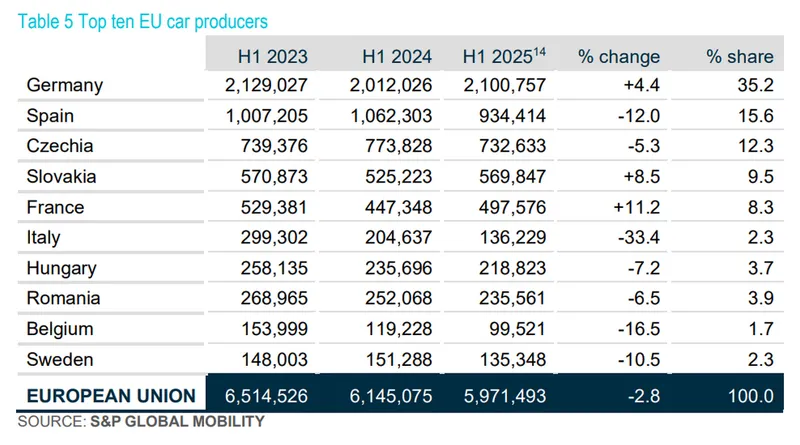This screenshot has width=800, height=445.
Task: Click the % change column header
Action: pos(619,56)
